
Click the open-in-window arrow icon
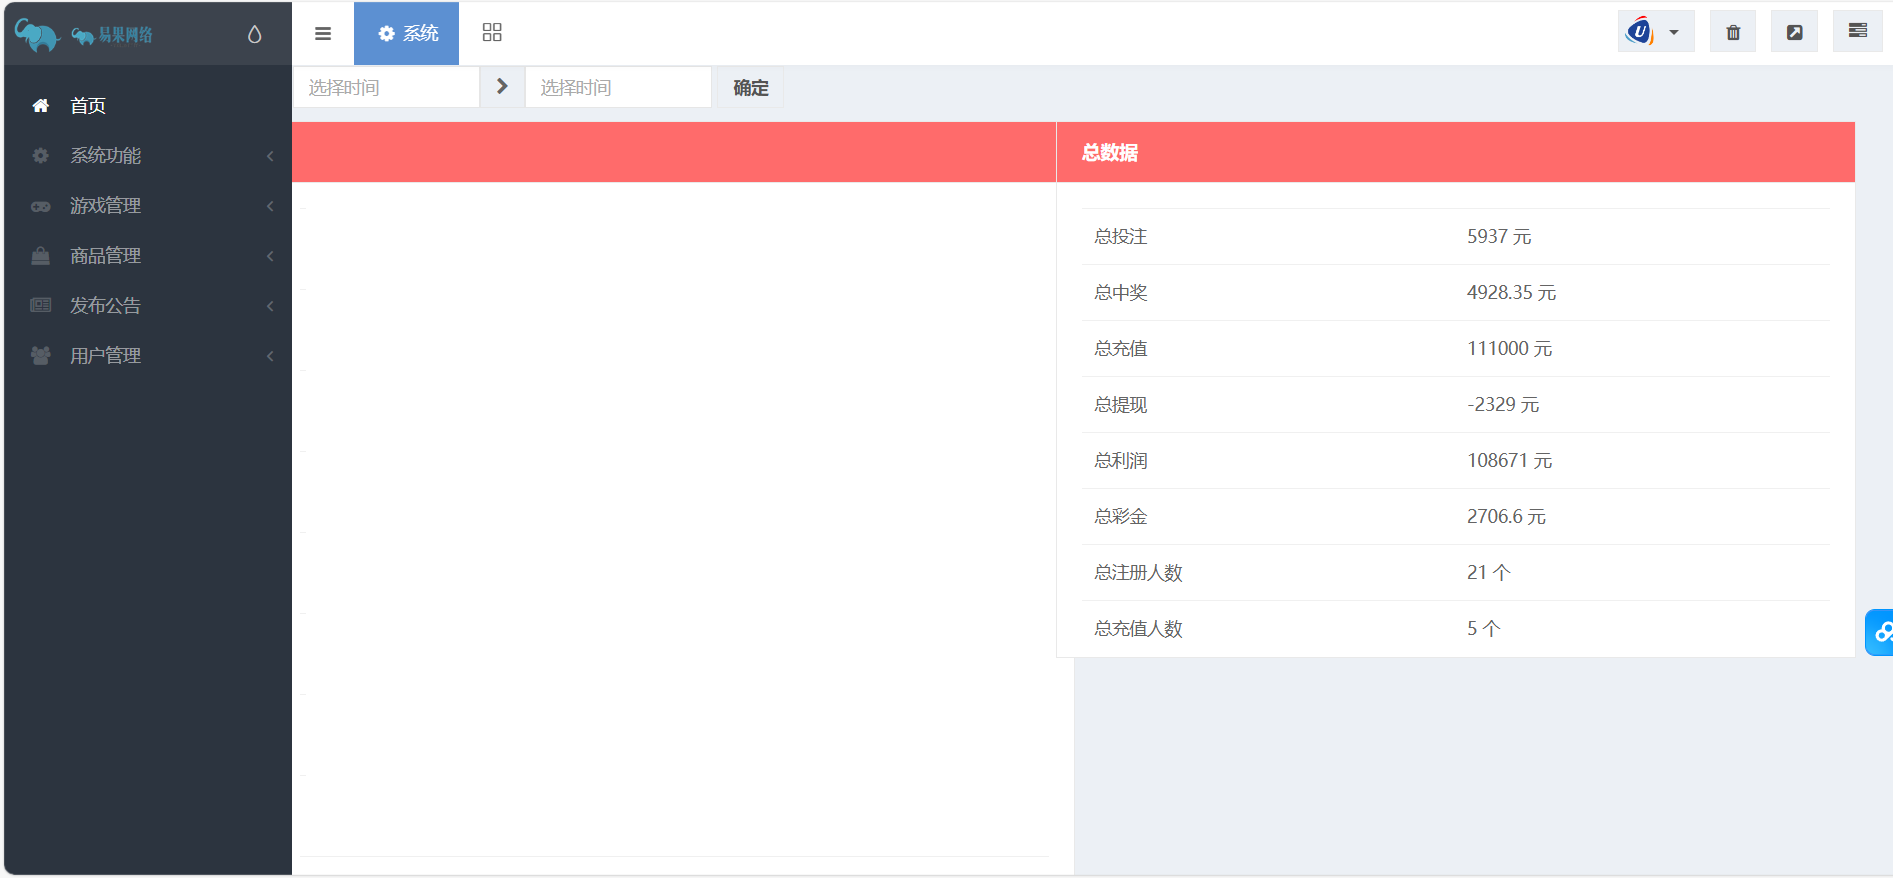pyautogui.click(x=1794, y=32)
